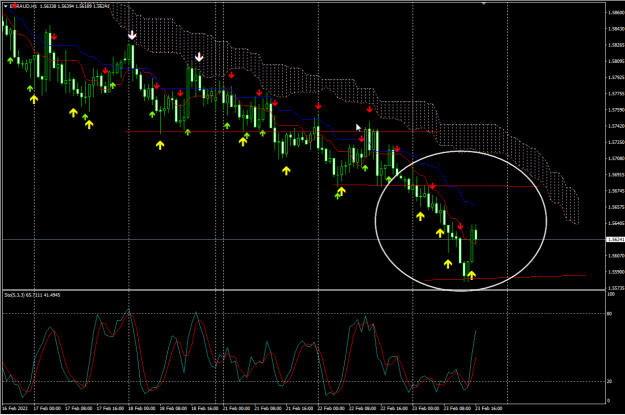Select the chart shift triangle on top edge
625x415 pixels.
point(483,3)
